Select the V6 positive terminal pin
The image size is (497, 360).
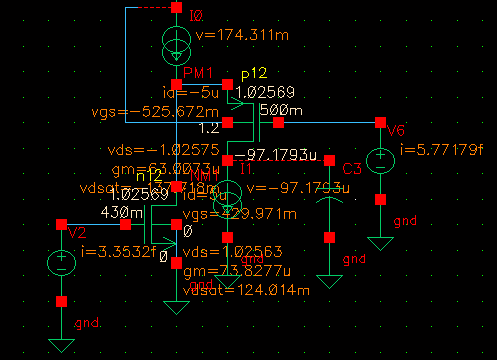[x=380, y=122]
